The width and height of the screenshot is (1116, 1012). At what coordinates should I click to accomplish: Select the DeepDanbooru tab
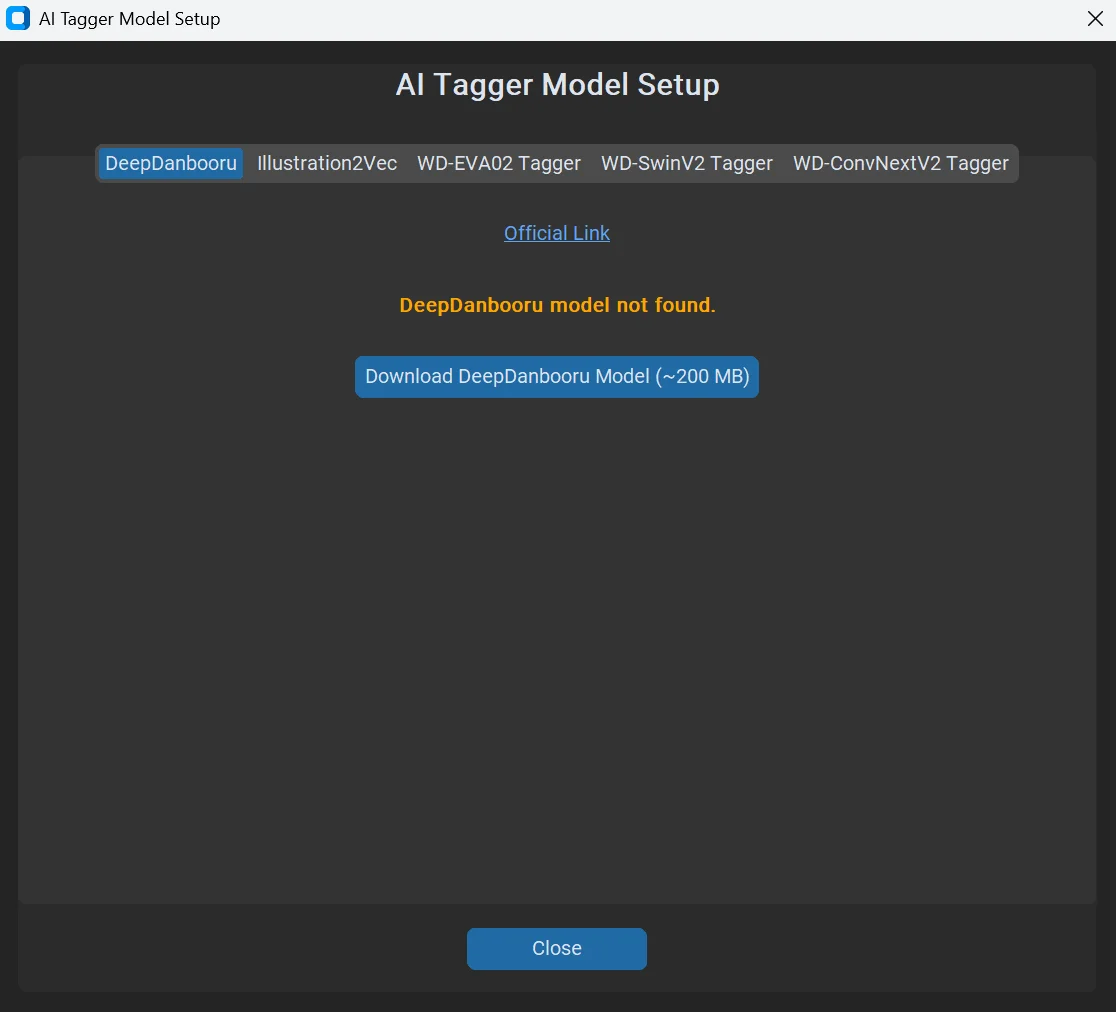(x=171, y=163)
